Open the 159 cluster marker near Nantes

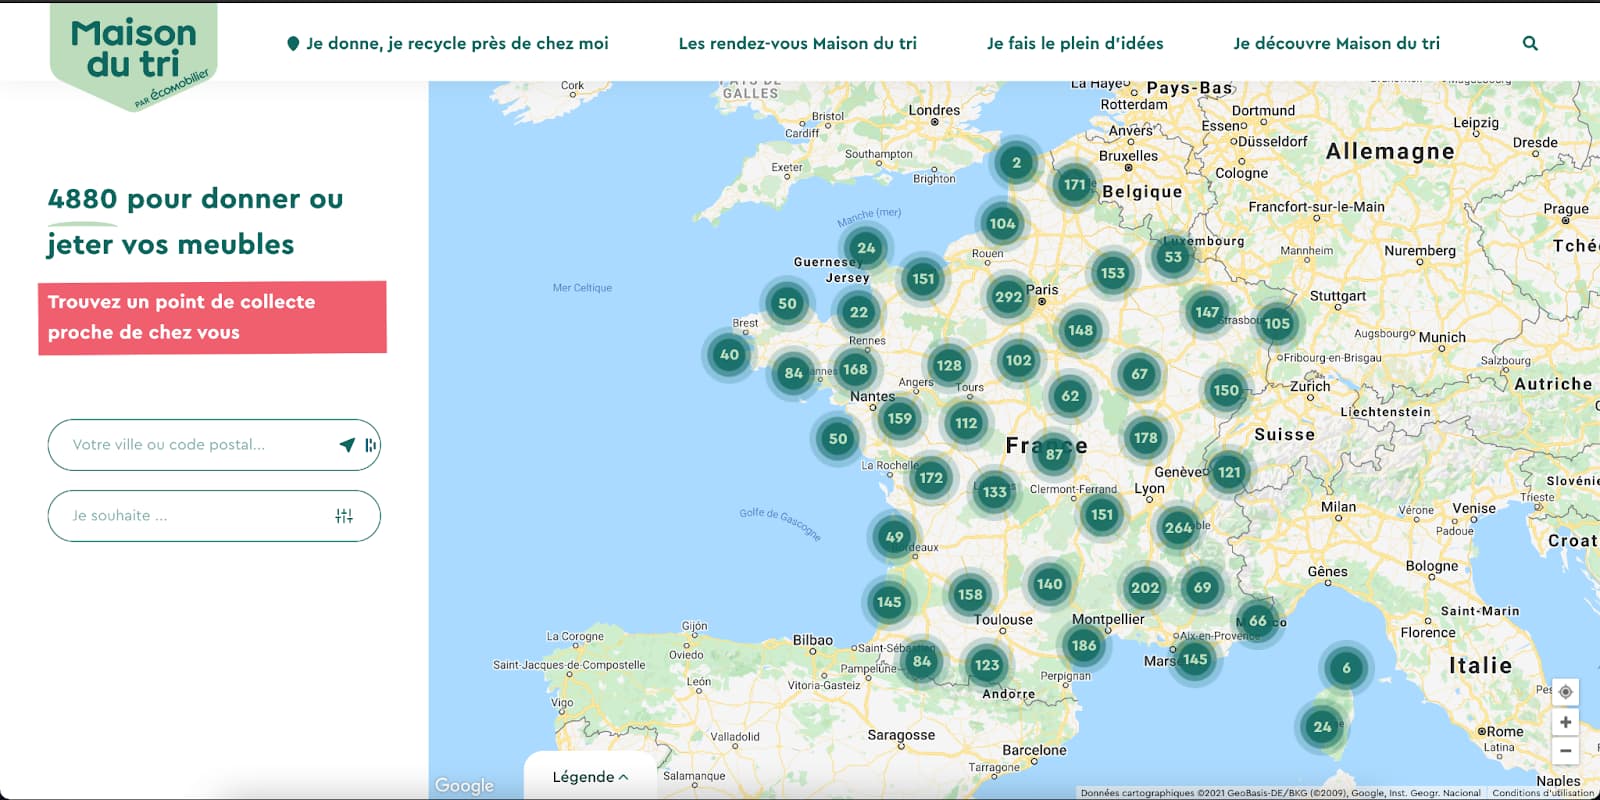[x=899, y=419]
